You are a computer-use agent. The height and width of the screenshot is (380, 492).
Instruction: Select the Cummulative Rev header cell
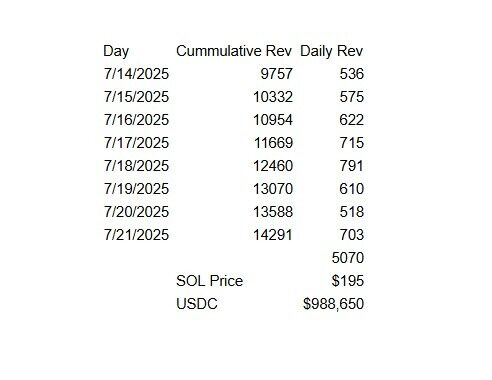tap(234, 51)
